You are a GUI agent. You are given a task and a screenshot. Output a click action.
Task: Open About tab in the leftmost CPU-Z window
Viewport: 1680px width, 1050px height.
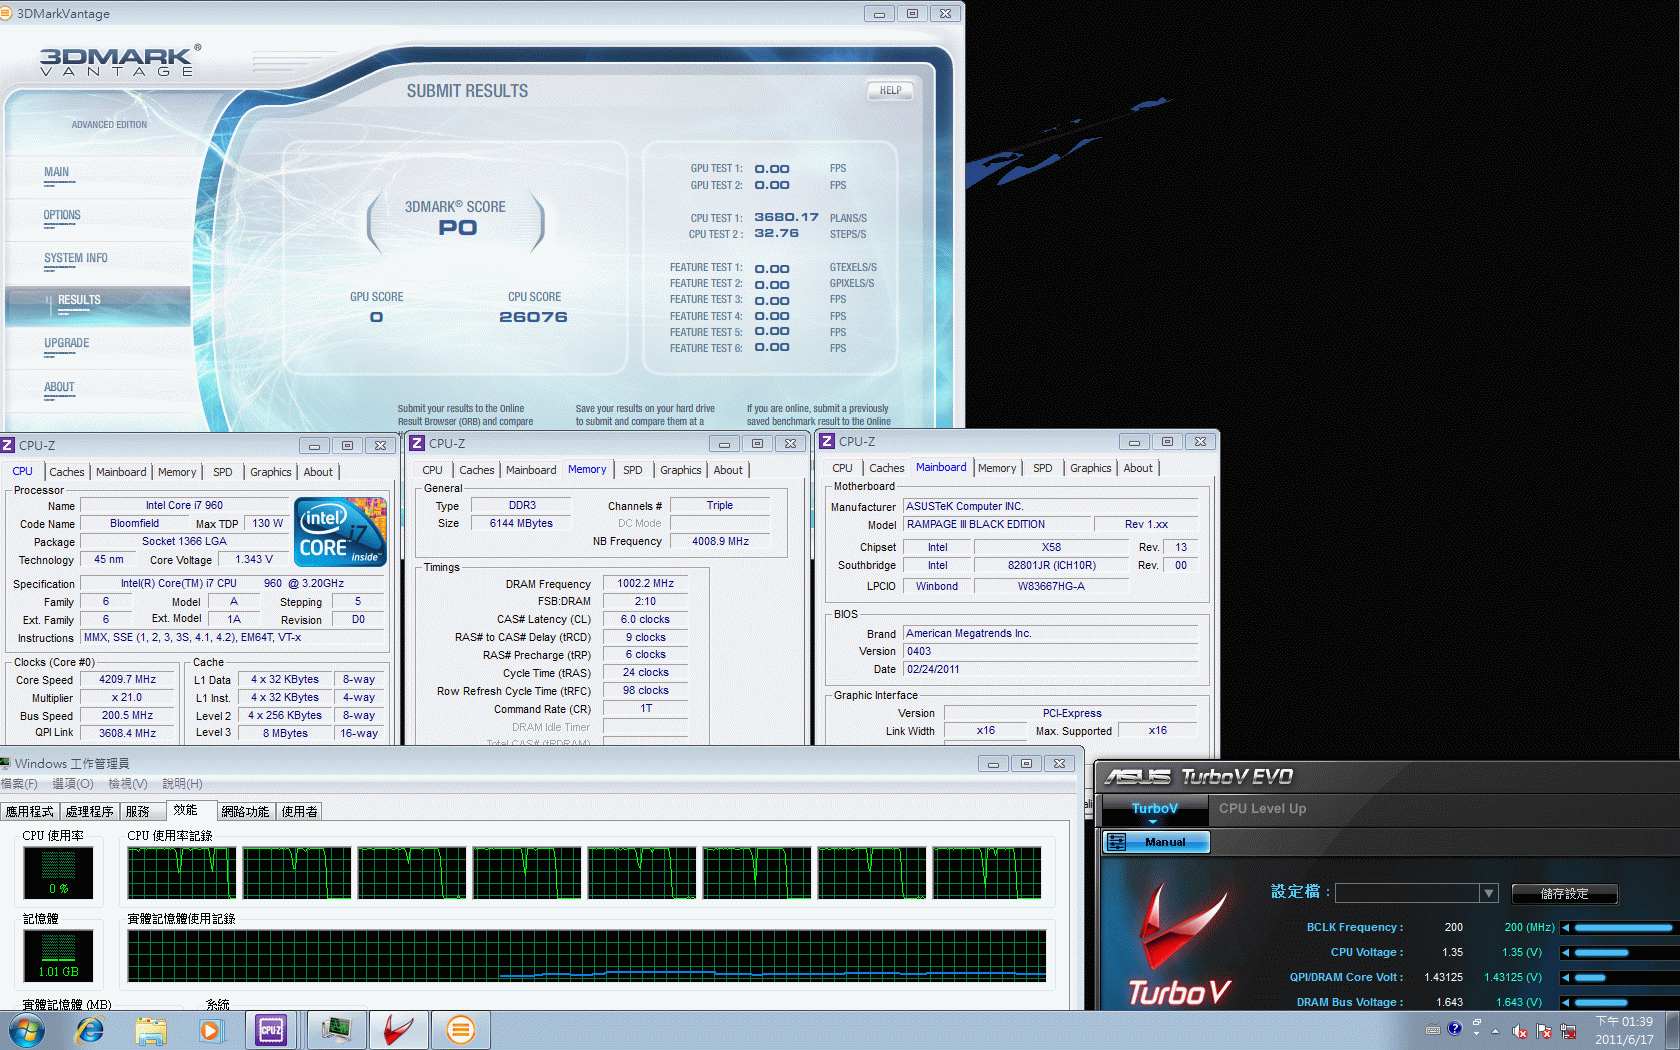[318, 472]
